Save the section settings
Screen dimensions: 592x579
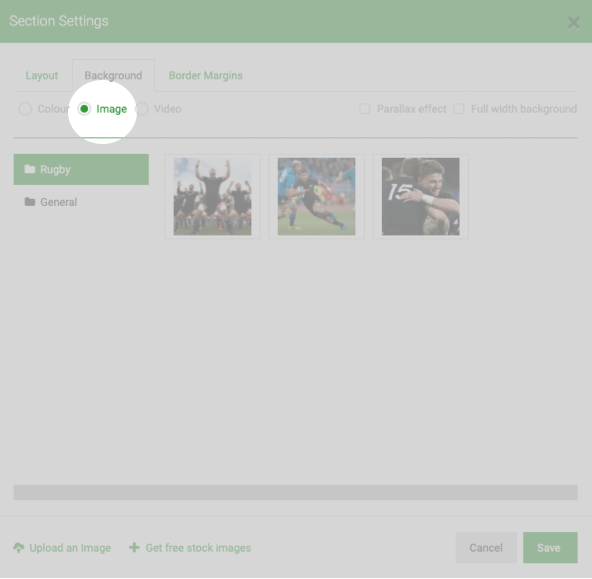[550, 548]
